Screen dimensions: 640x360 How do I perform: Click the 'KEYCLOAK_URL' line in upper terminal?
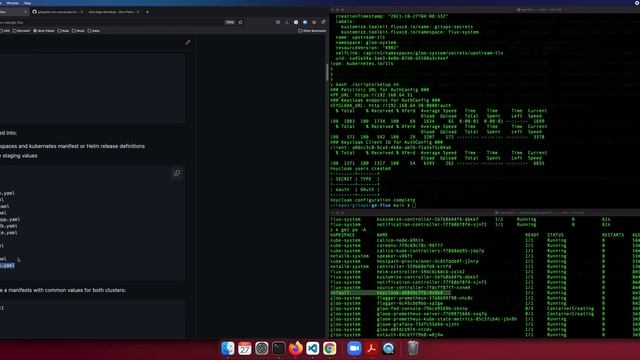pyautogui.click(x=391, y=105)
